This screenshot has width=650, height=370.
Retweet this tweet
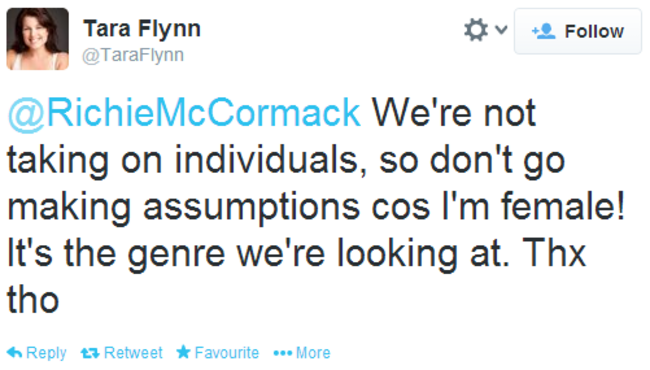pyautogui.click(x=122, y=353)
